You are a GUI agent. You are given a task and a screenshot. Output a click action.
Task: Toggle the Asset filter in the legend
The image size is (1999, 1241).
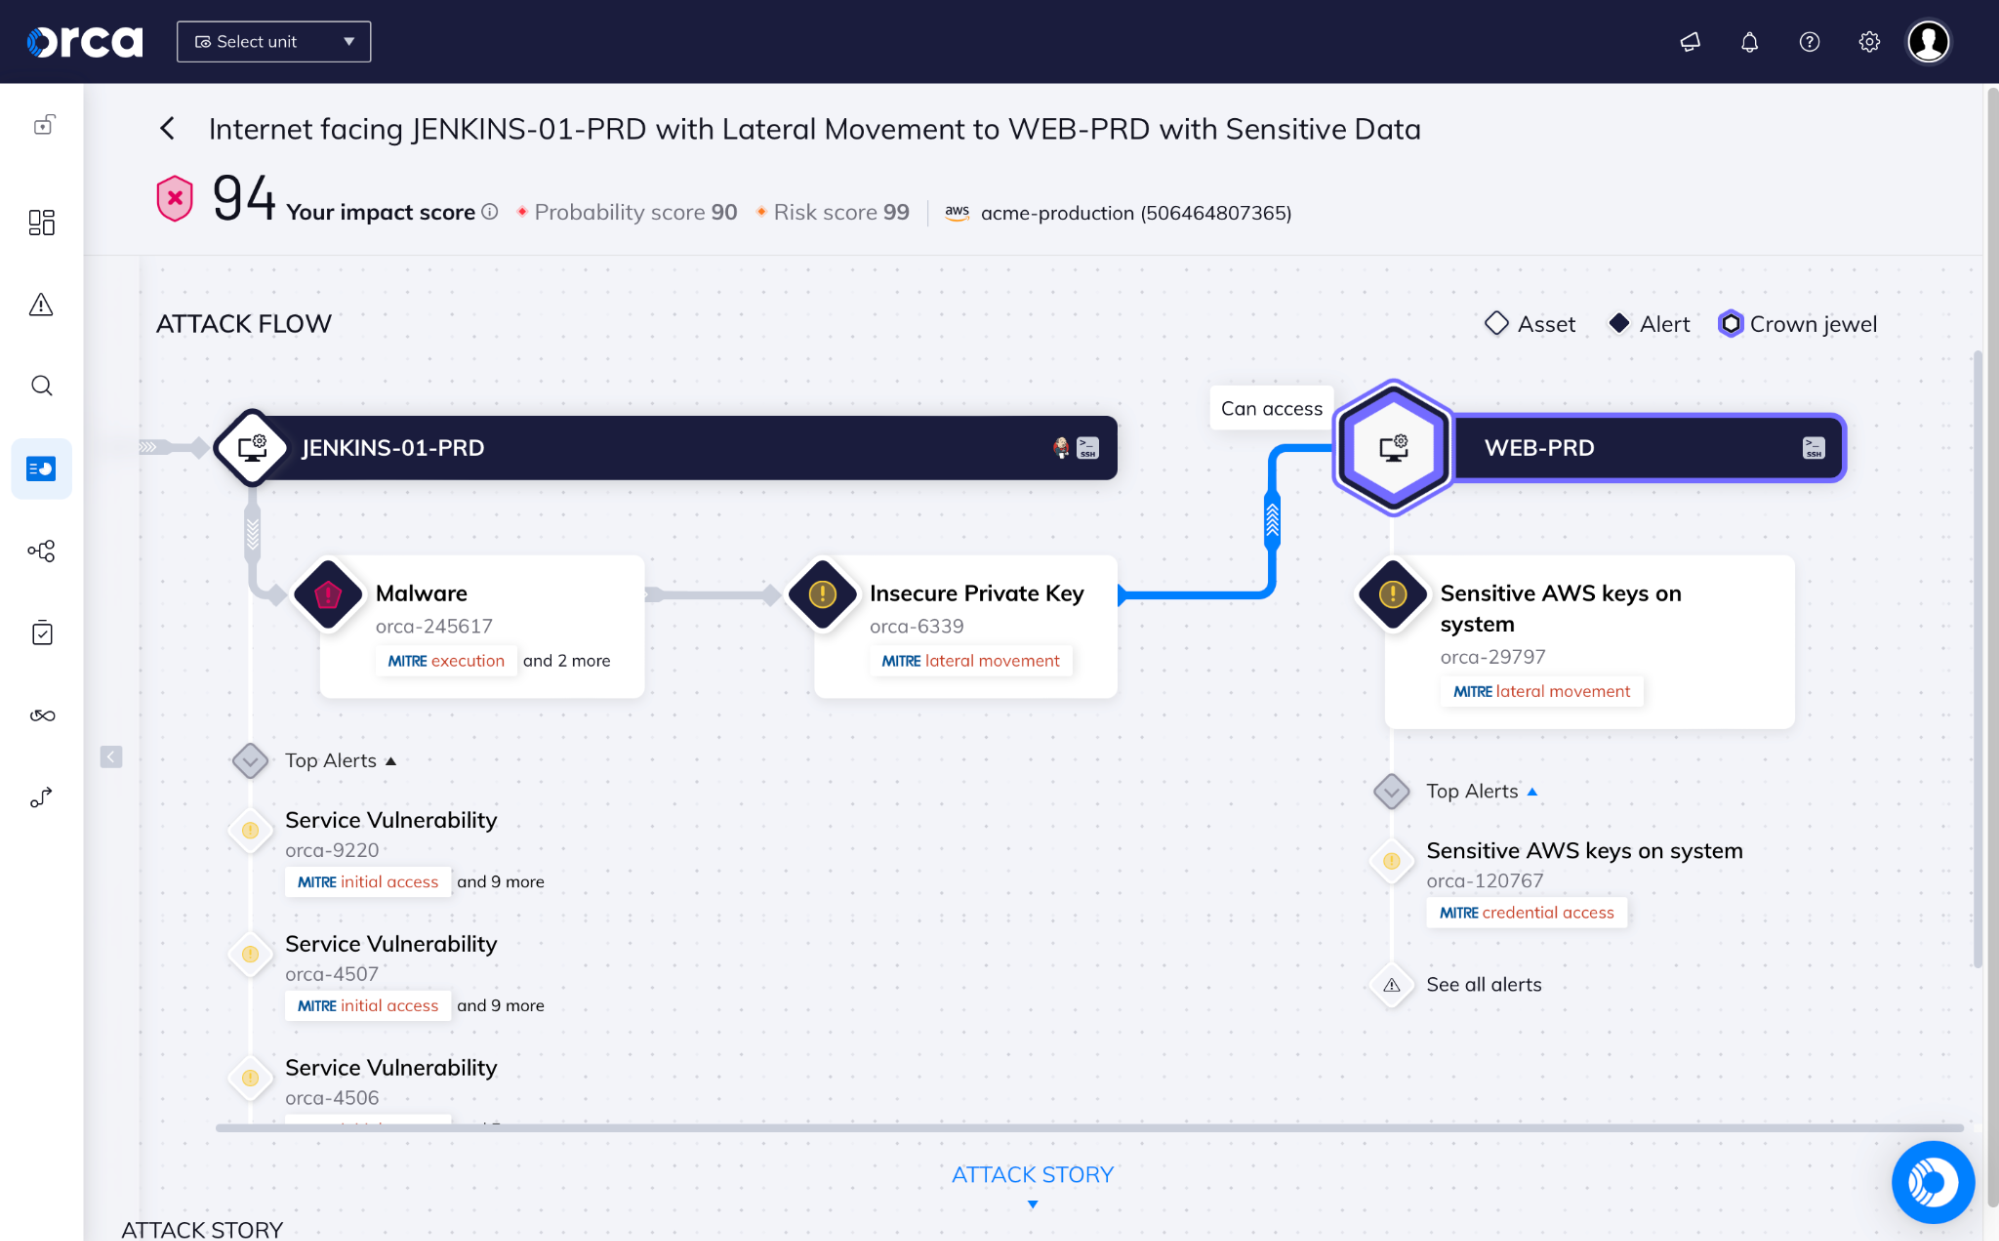tap(1529, 323)
